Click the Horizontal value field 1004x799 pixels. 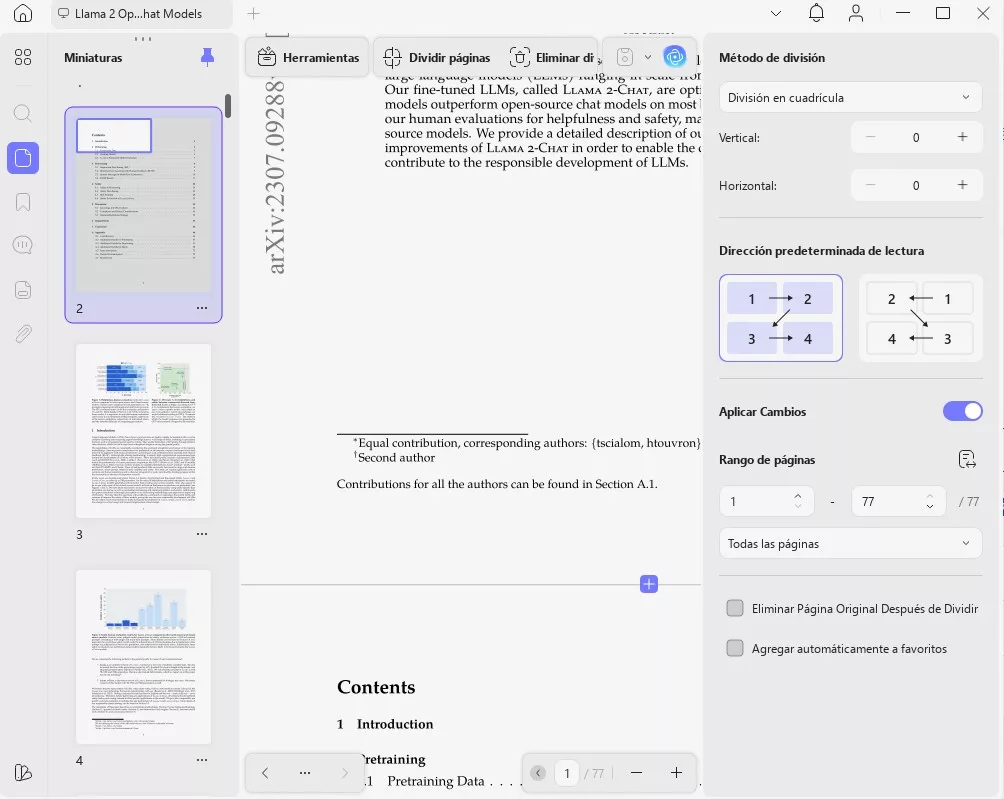(x=916, y=185)
